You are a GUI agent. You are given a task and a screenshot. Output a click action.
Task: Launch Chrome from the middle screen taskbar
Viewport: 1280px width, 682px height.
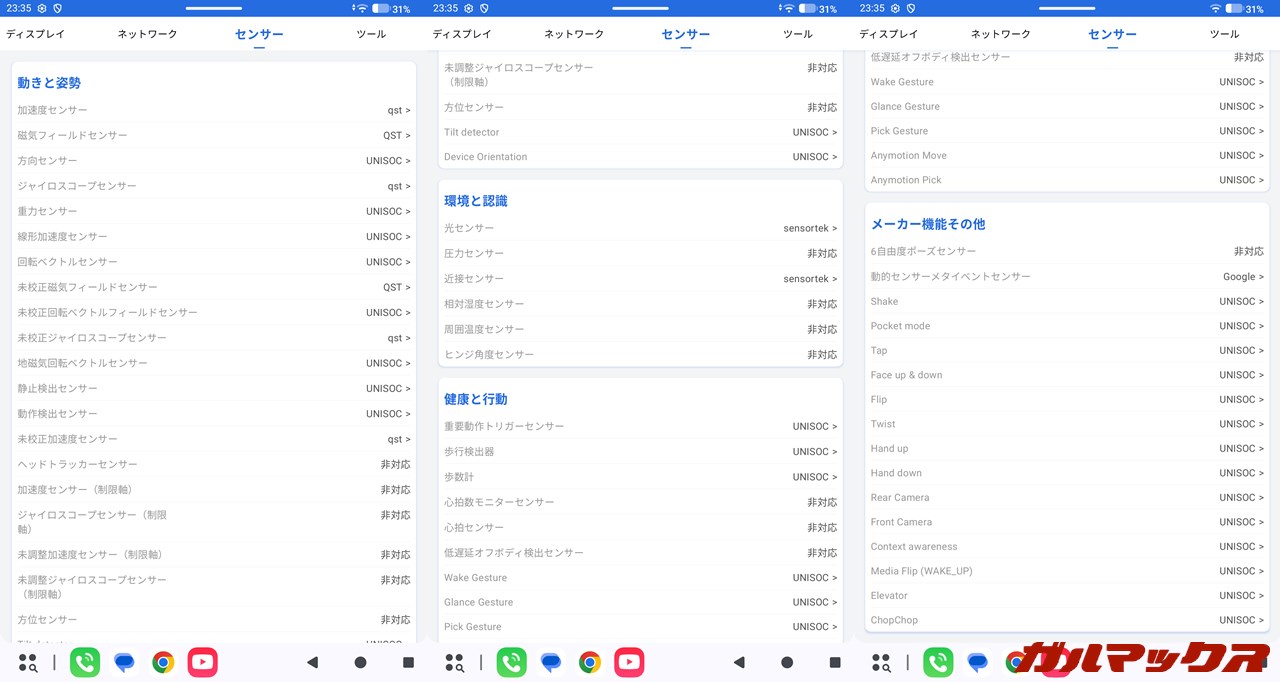tap(590, 662)
